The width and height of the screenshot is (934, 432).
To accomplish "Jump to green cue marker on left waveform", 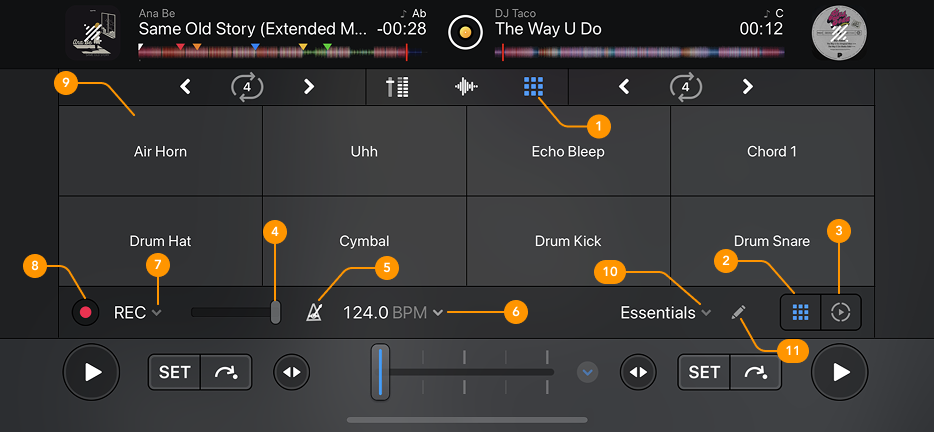I will [x=327, y=46].
